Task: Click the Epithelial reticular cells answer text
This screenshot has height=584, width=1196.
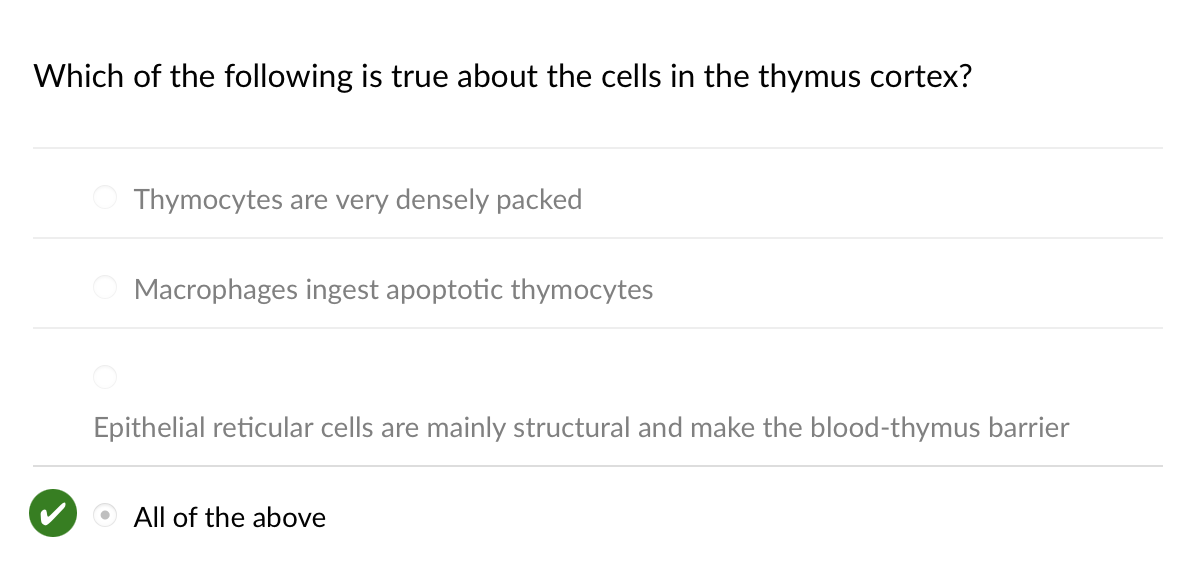Action: click(x=581, y=428)
